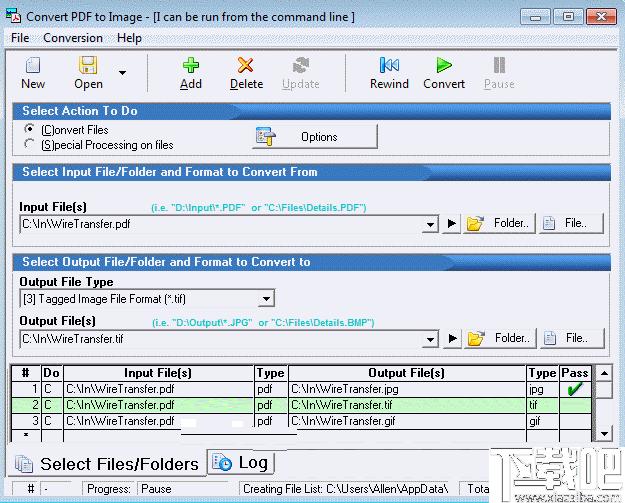The image size is (625, 503).
Task: Select row 3 output C:\In\WireTransfer.gif
Action: point(407,421)
